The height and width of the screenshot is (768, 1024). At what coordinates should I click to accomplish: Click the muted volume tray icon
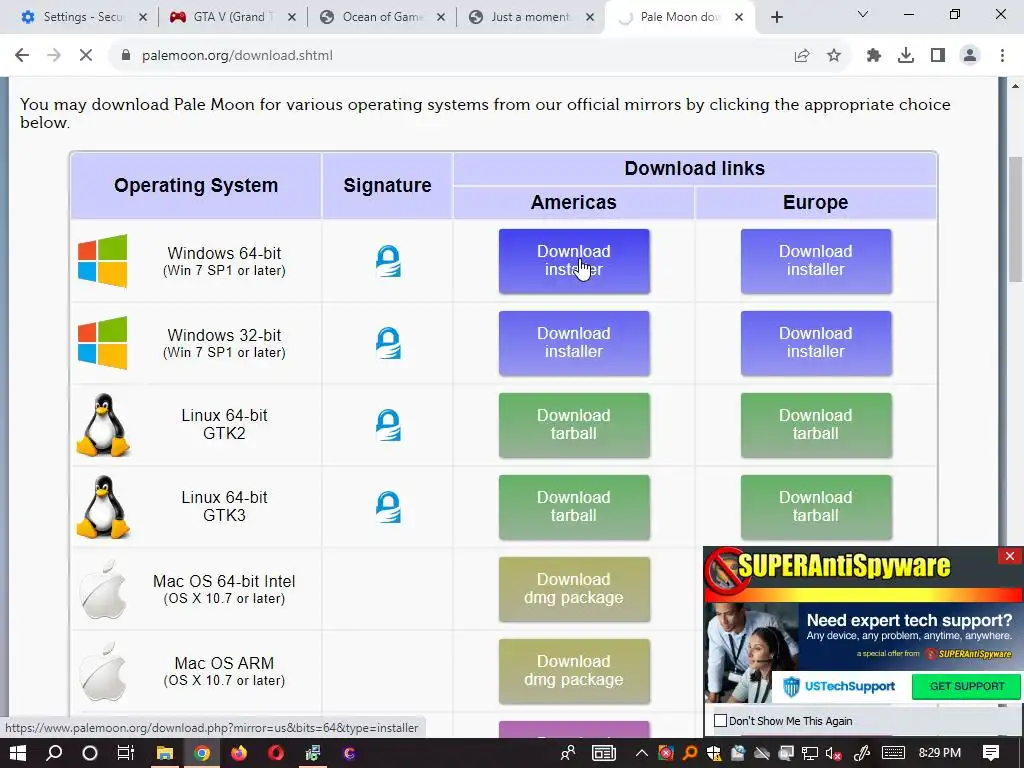point(833,753)
